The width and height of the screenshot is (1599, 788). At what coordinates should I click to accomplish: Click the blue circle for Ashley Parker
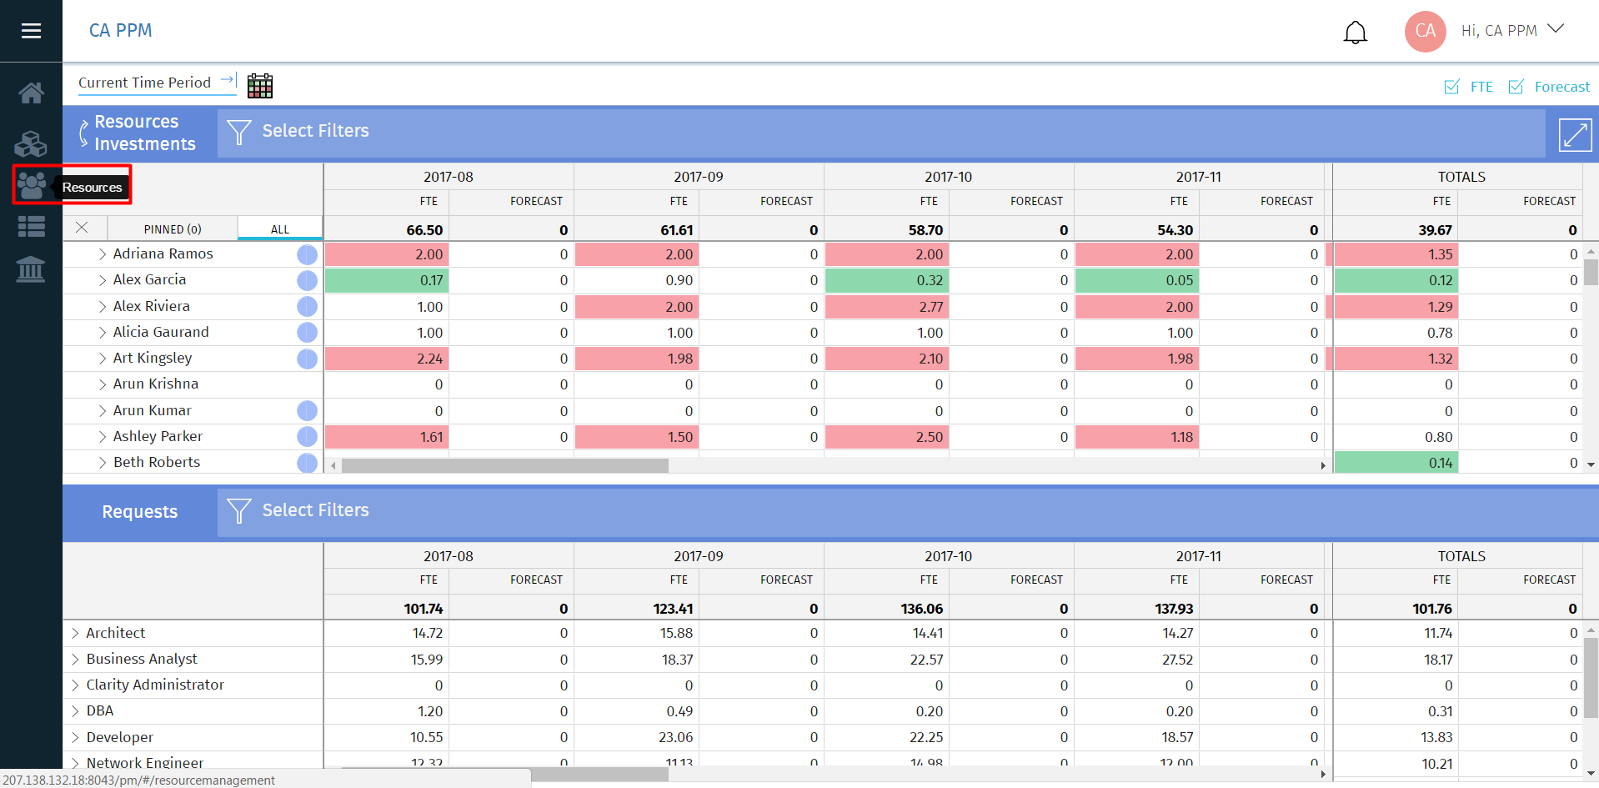[x=307, y=437]
